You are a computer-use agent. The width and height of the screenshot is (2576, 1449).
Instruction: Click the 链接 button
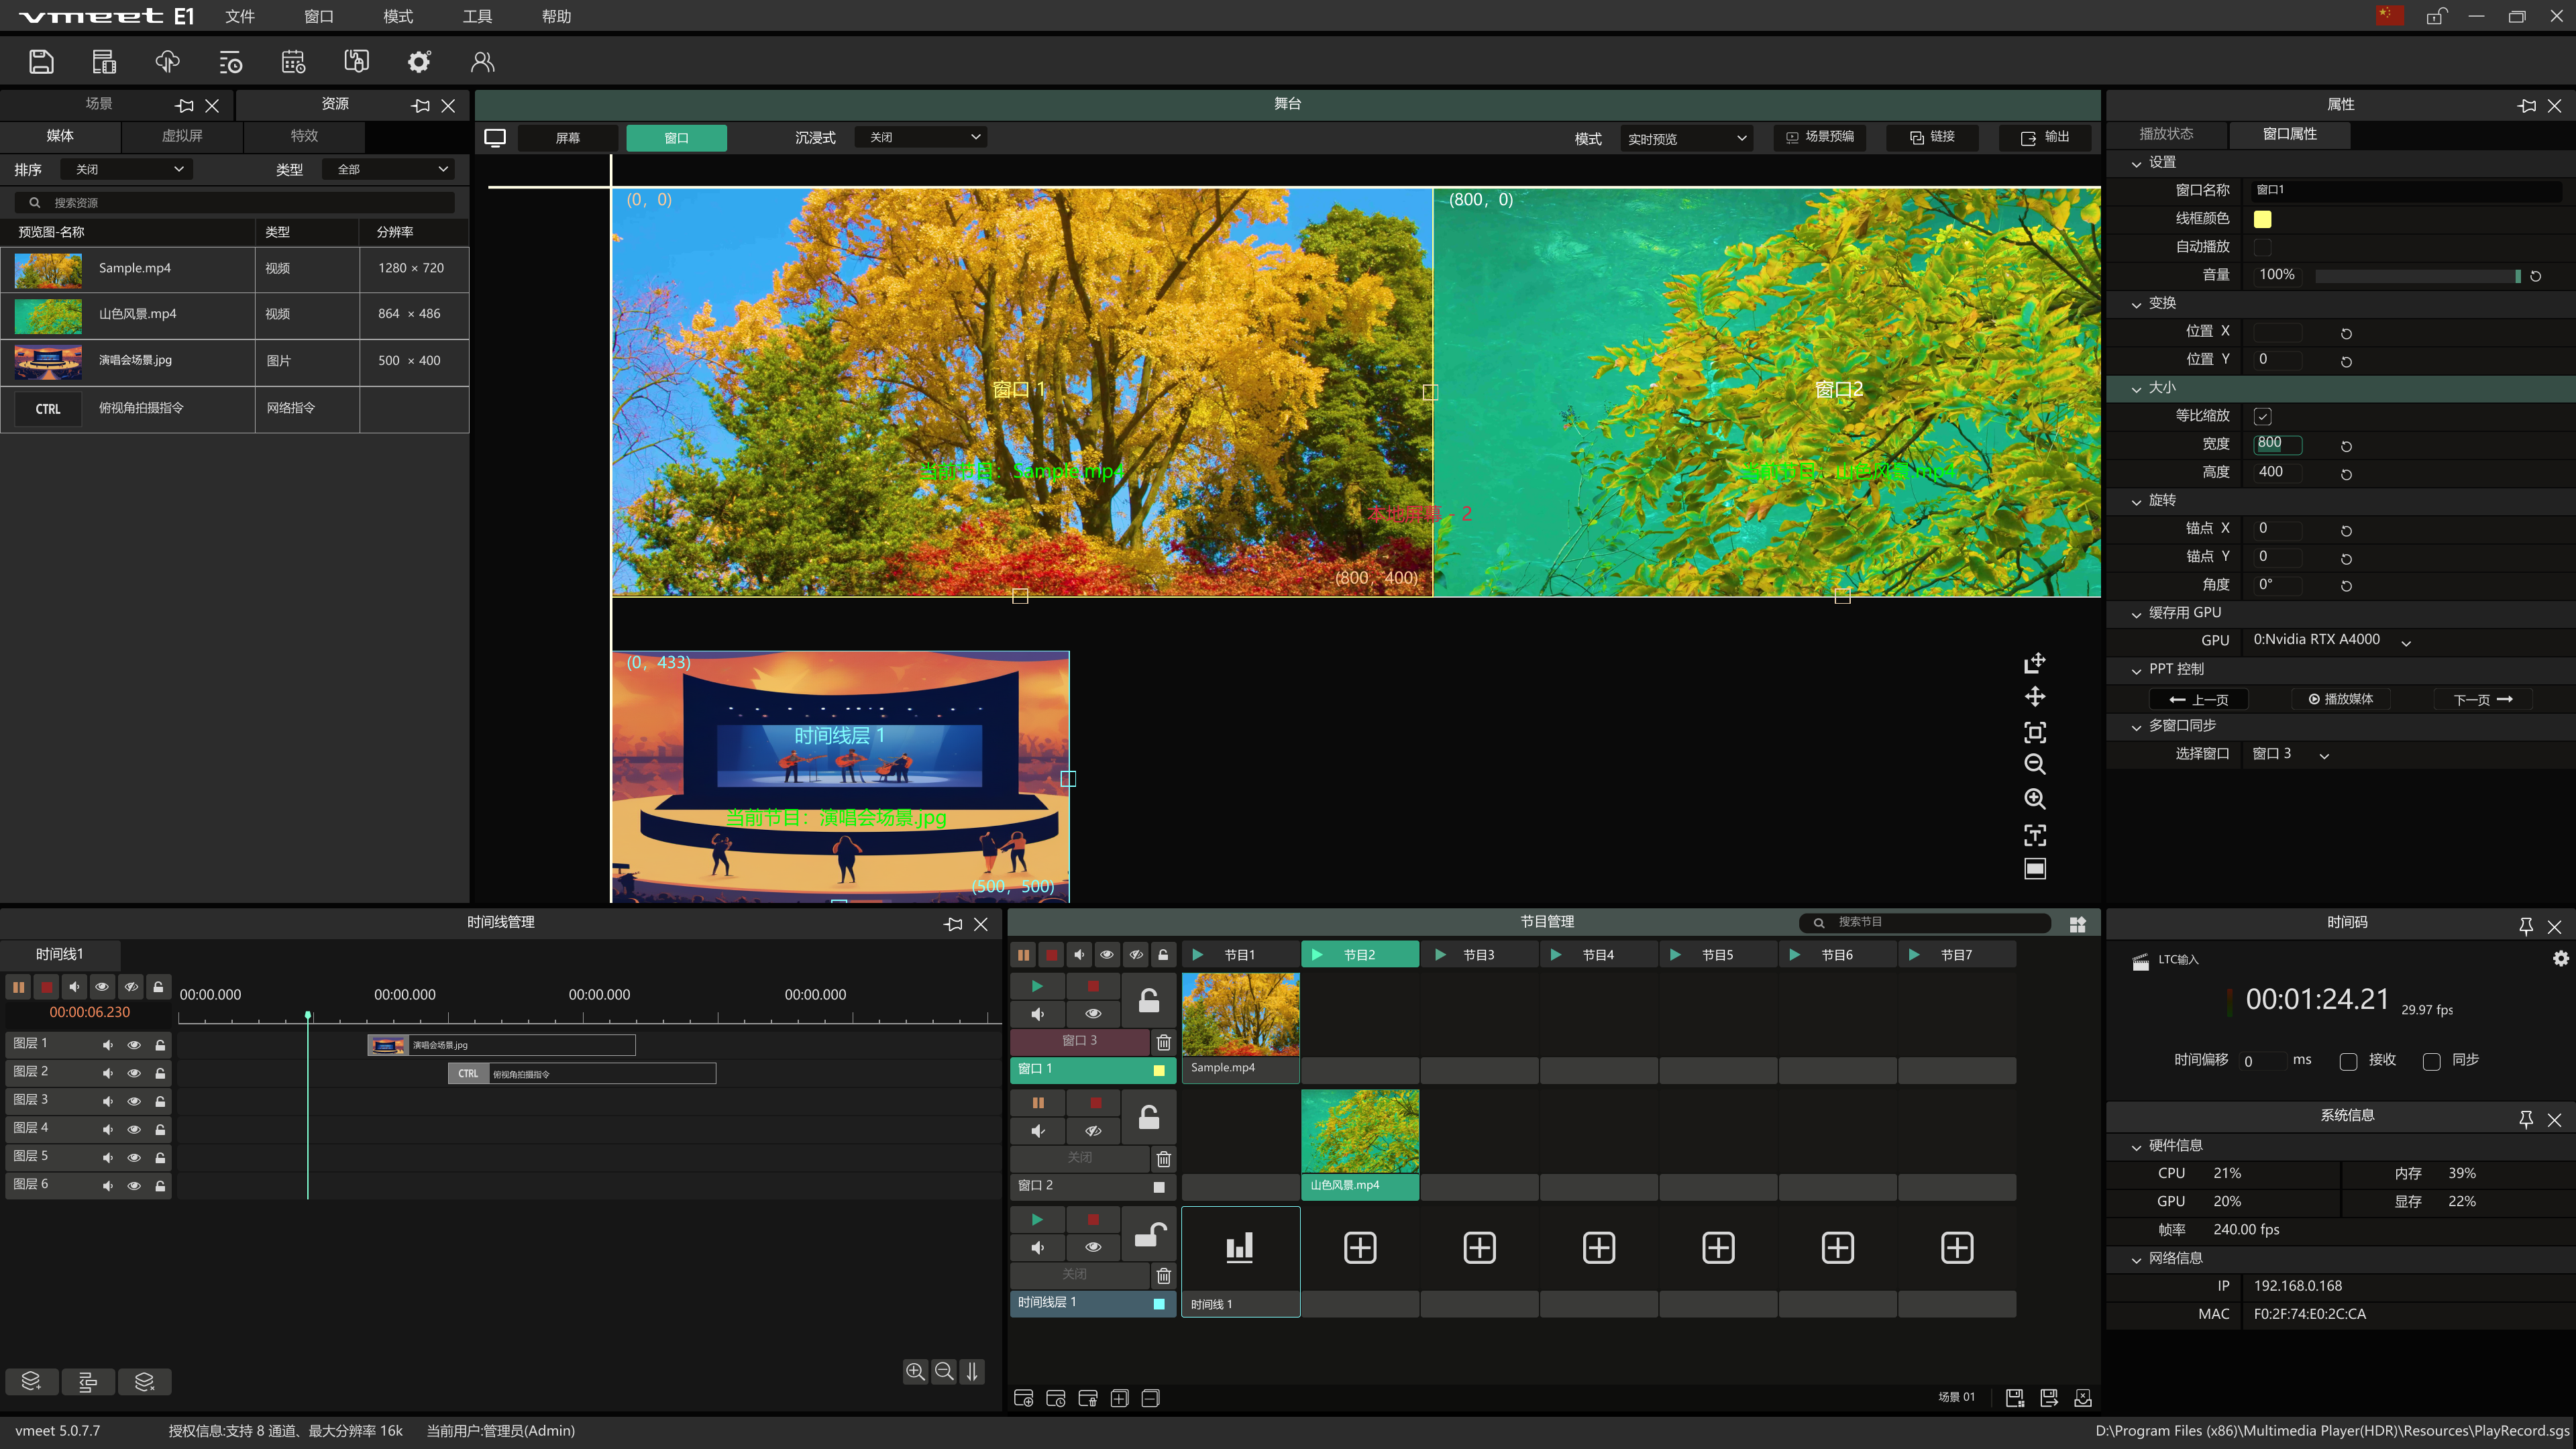tap(1932, 137)
